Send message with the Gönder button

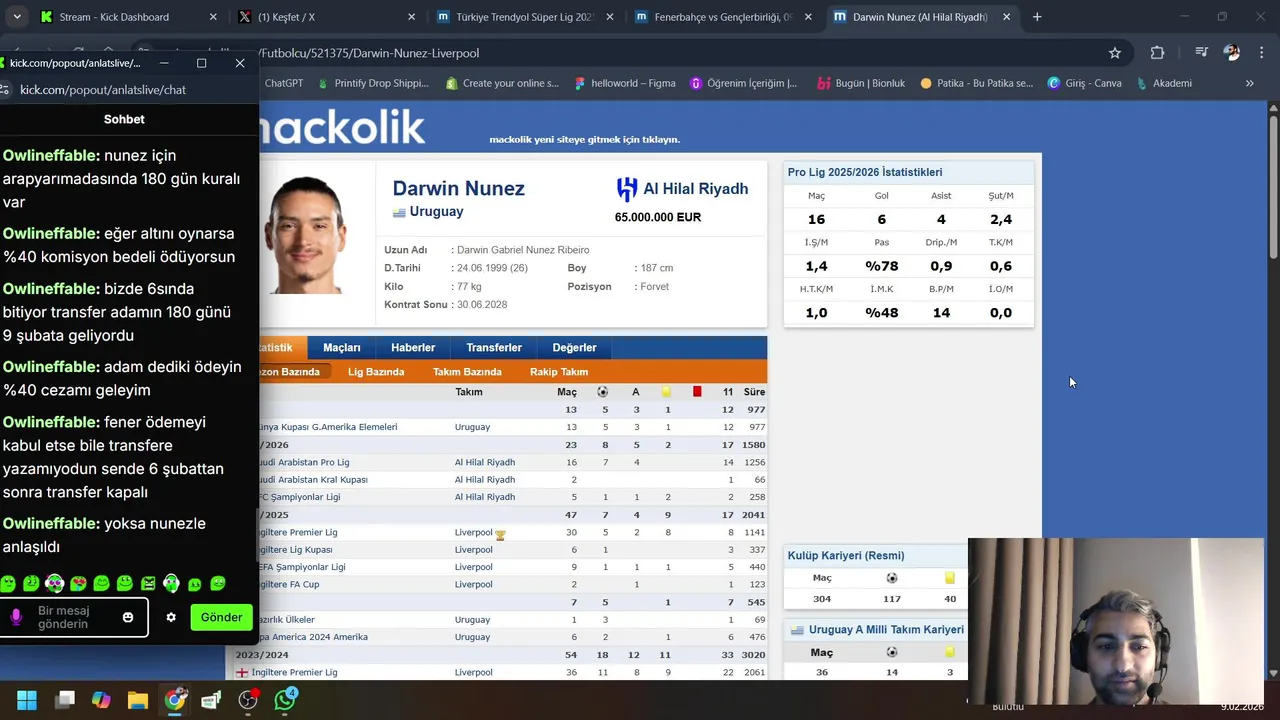[221, 617]
